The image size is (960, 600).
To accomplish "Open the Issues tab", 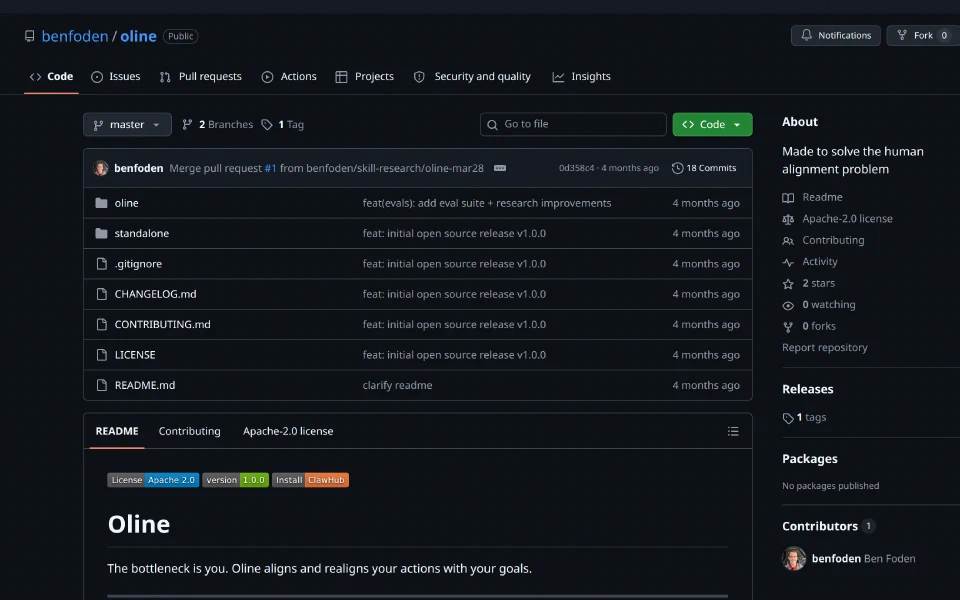I will click(116, 77).
